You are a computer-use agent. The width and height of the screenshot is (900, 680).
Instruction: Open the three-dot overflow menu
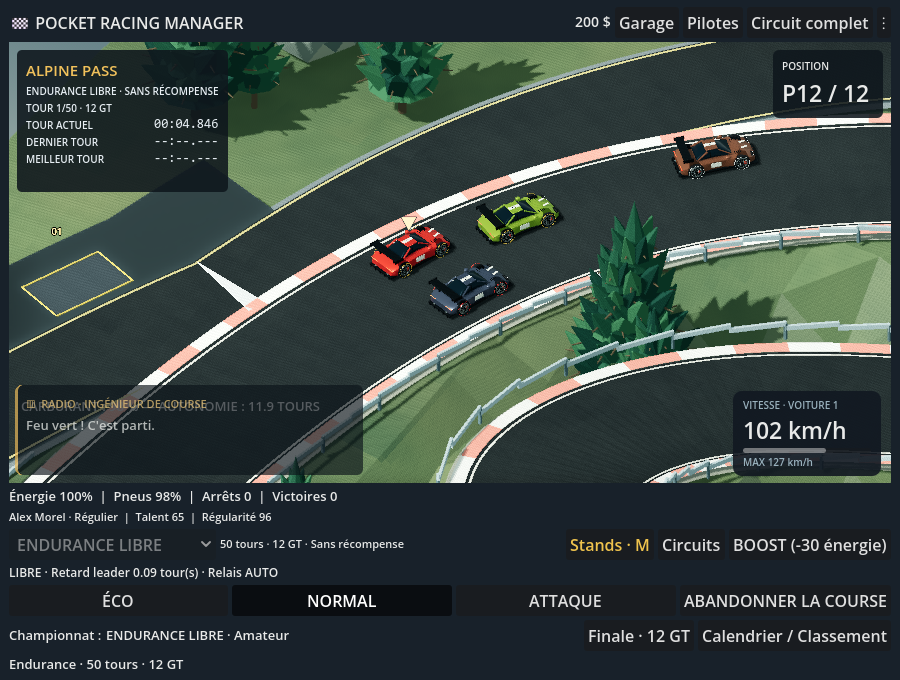884,23
